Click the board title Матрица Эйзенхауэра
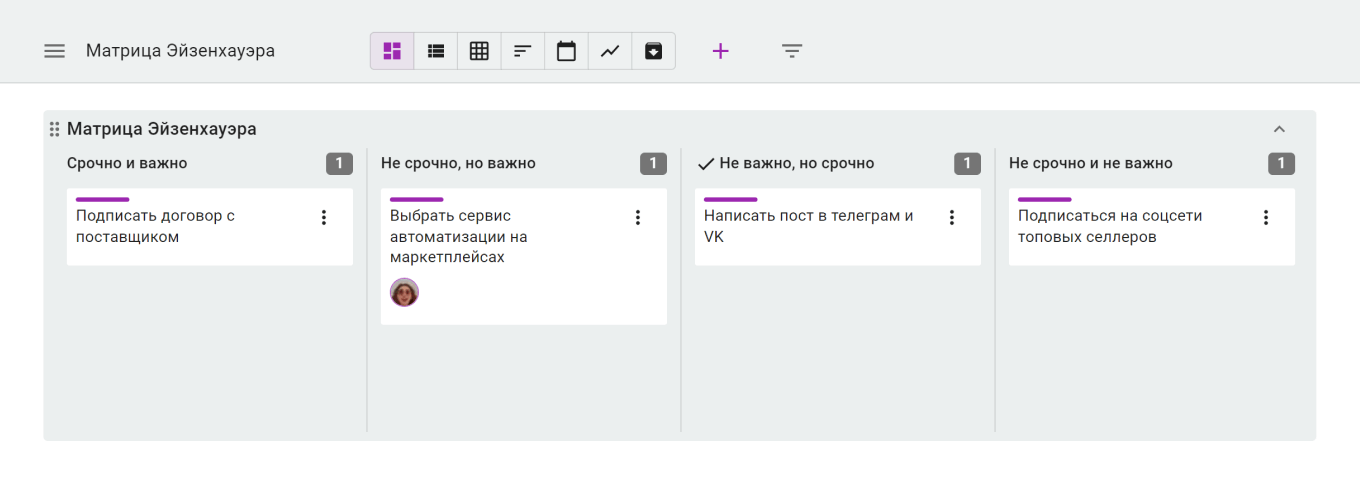 162,129
